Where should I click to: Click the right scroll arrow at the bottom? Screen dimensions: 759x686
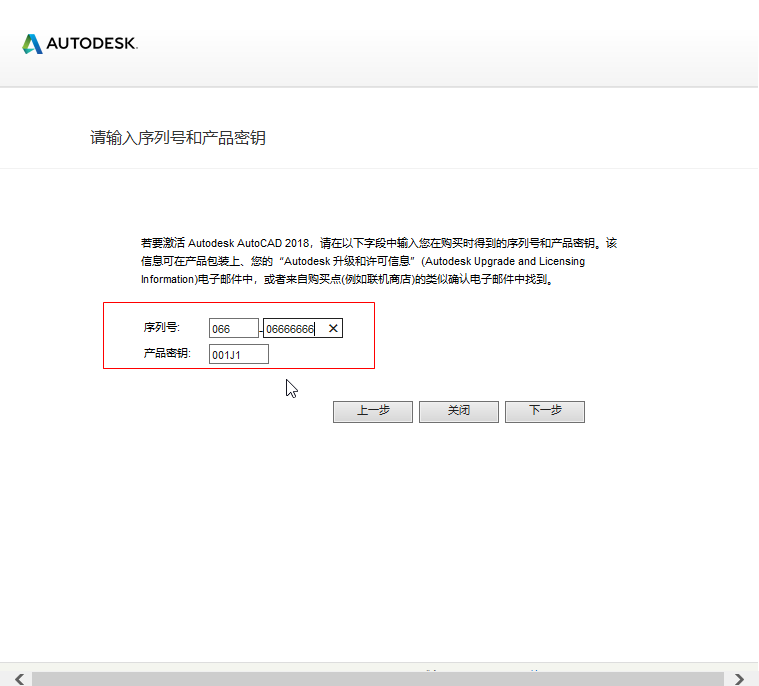(740, 679)
